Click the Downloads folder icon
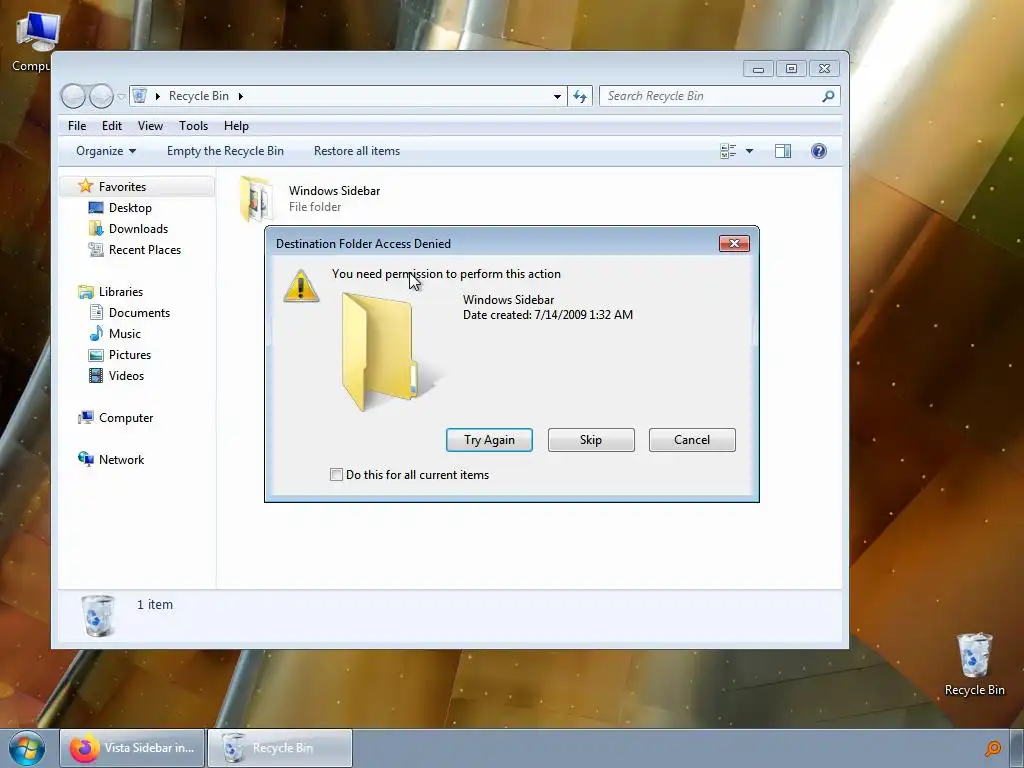This screenshot has width=1024, height=768. click(96, 229)
